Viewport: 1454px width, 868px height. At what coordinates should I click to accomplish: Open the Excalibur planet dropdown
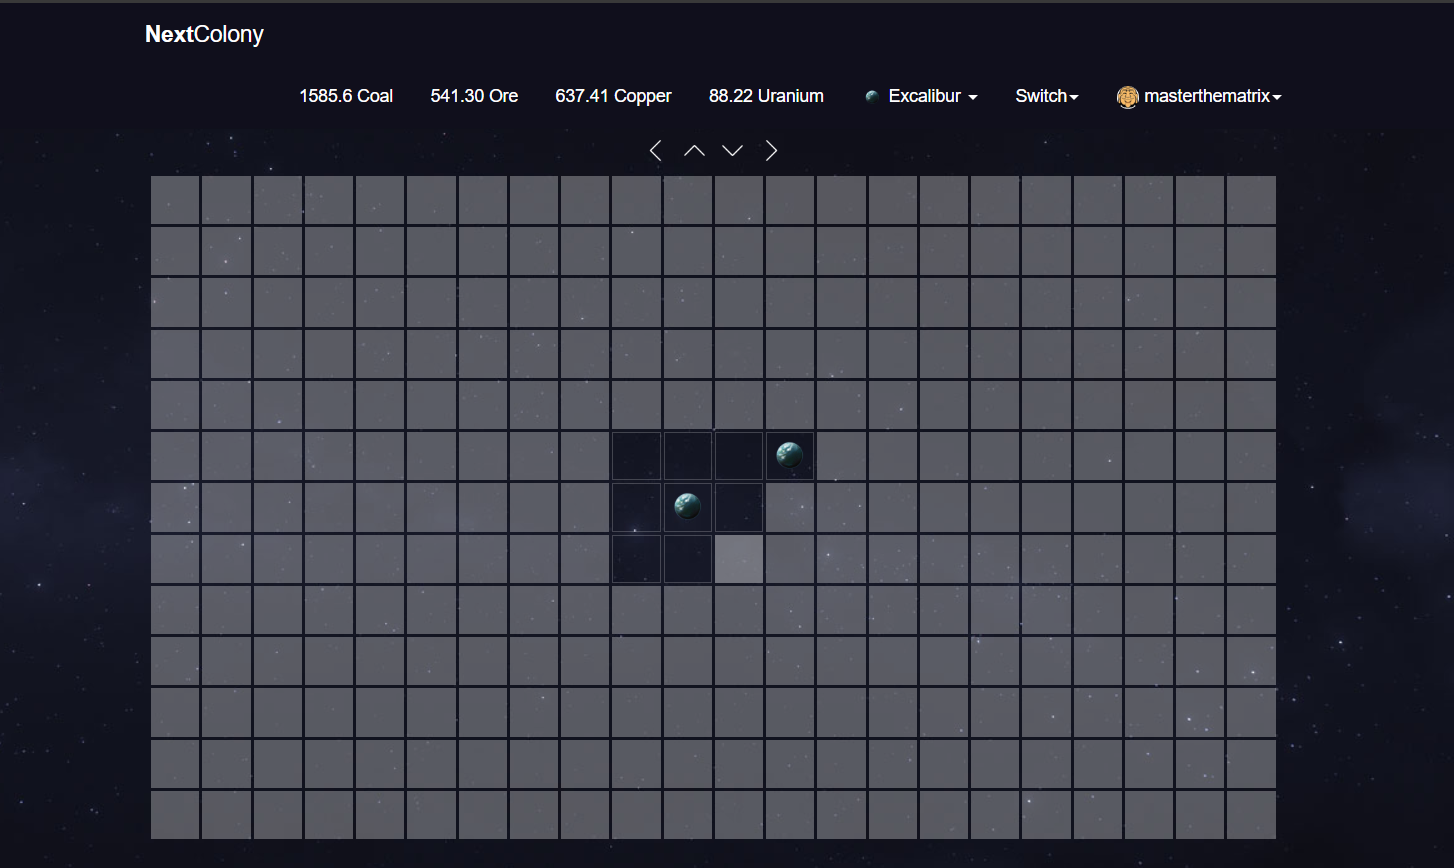point(932,97)
